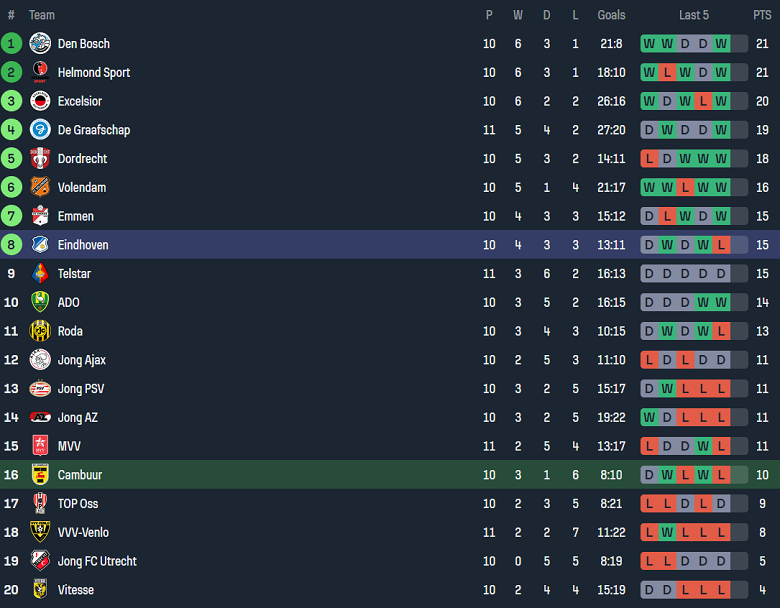Open the Telstar team name link
Image resolution: width=780 pixels, height=608 pixels.
click(x=74, y=274)
